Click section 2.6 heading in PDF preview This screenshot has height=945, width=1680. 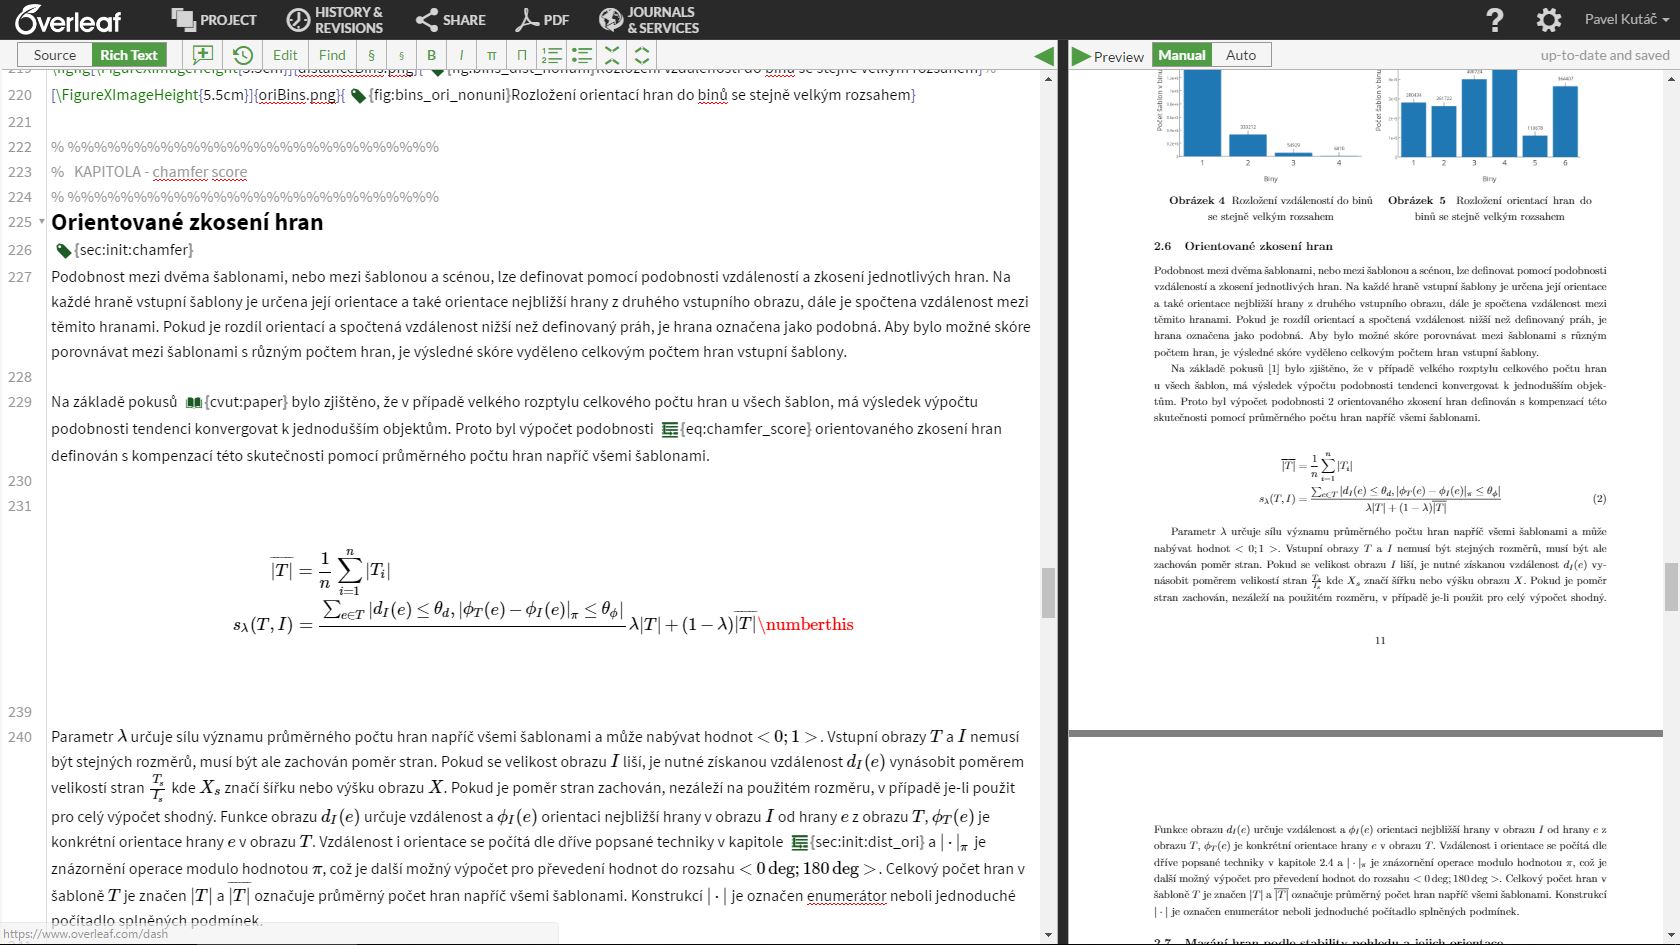(1243, 246)
